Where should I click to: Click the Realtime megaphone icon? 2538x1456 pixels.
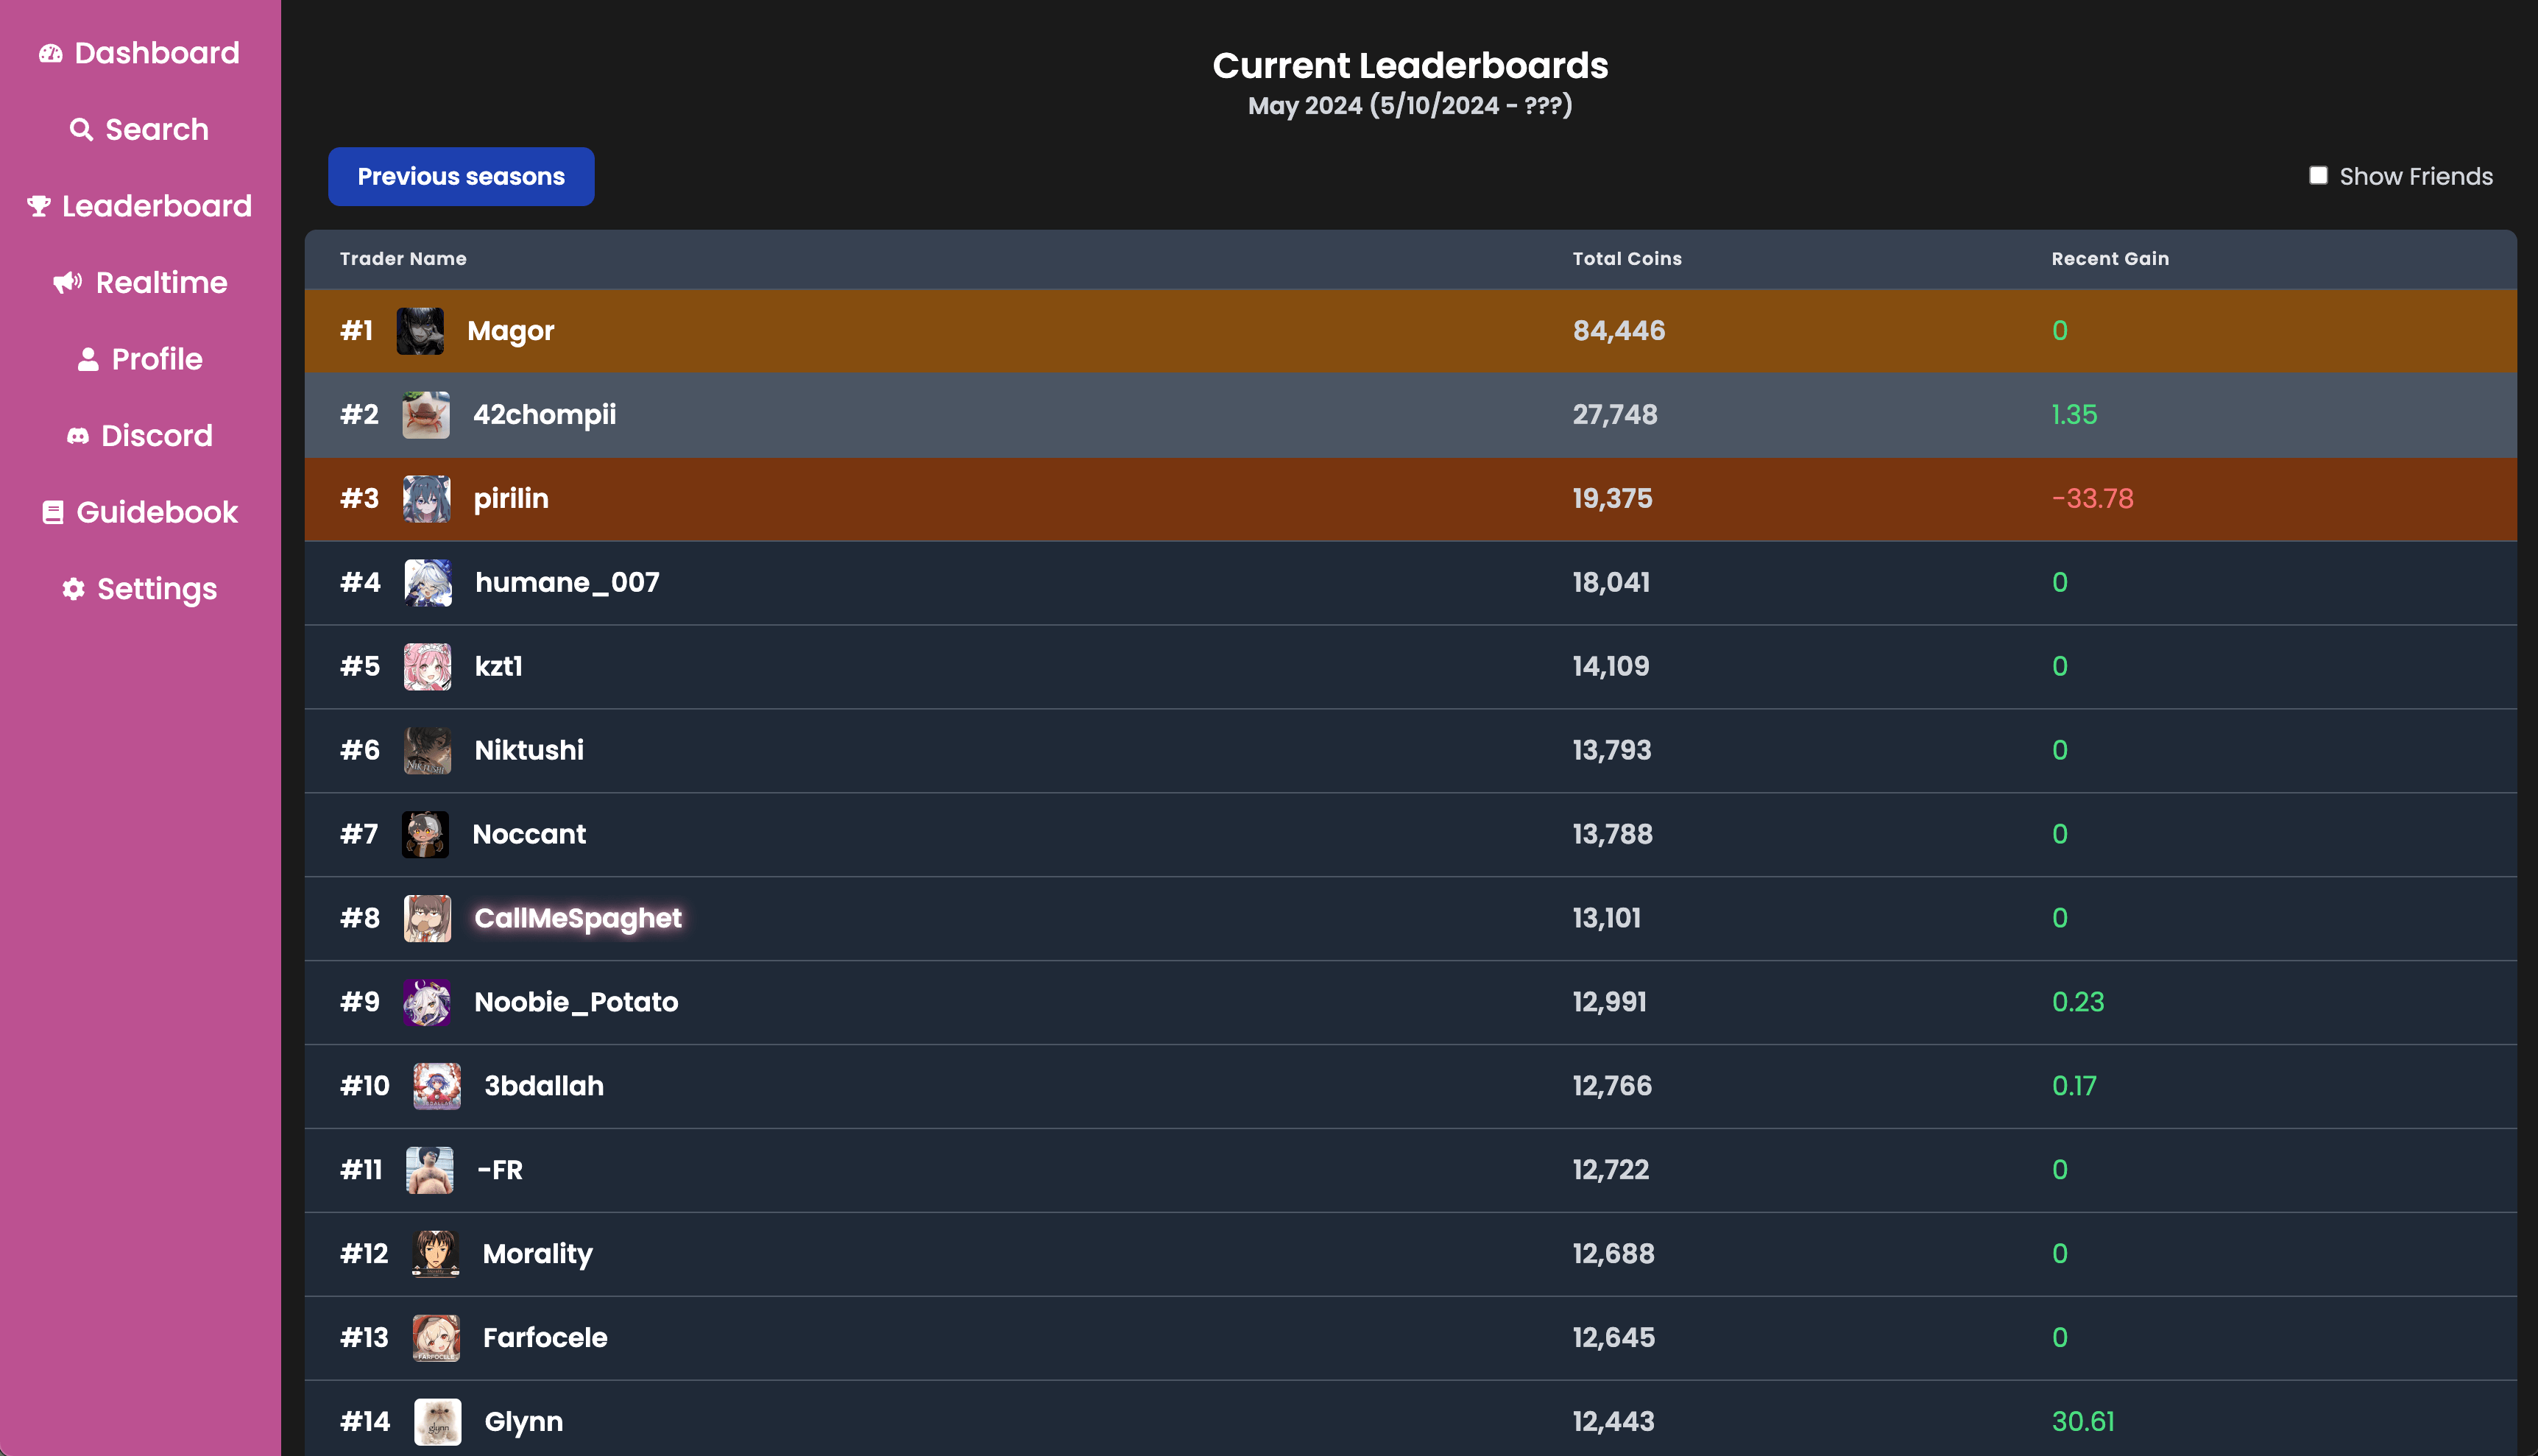coord(68,283)
